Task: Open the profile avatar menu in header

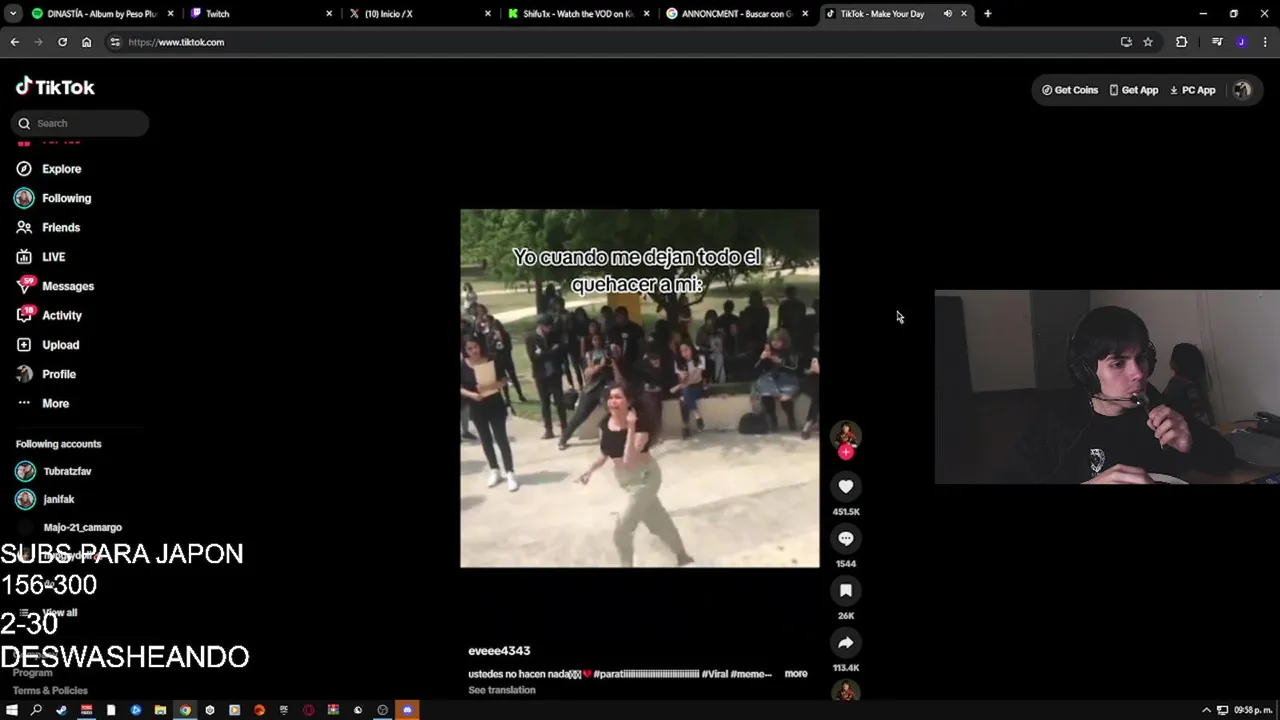Action: (x=1242, y=90)
